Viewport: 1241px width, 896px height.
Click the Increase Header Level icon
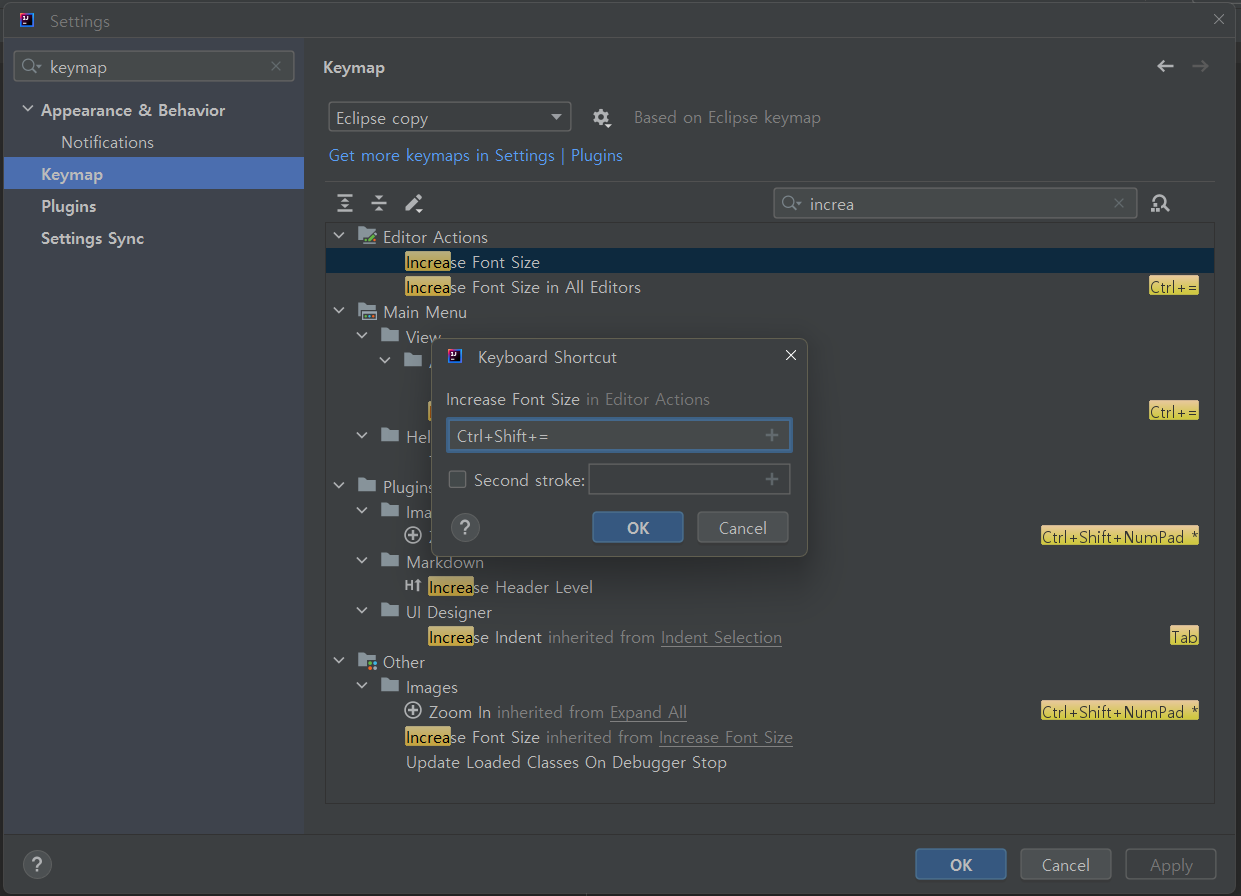click(x=413, y=587)
